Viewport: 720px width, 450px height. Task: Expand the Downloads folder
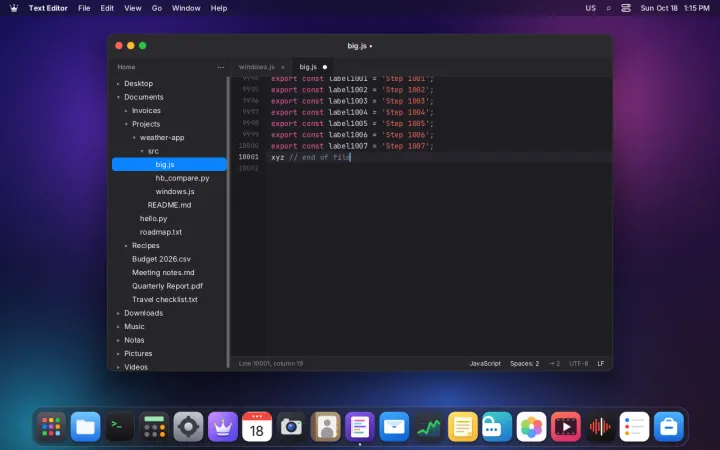(x=118, y=313)
